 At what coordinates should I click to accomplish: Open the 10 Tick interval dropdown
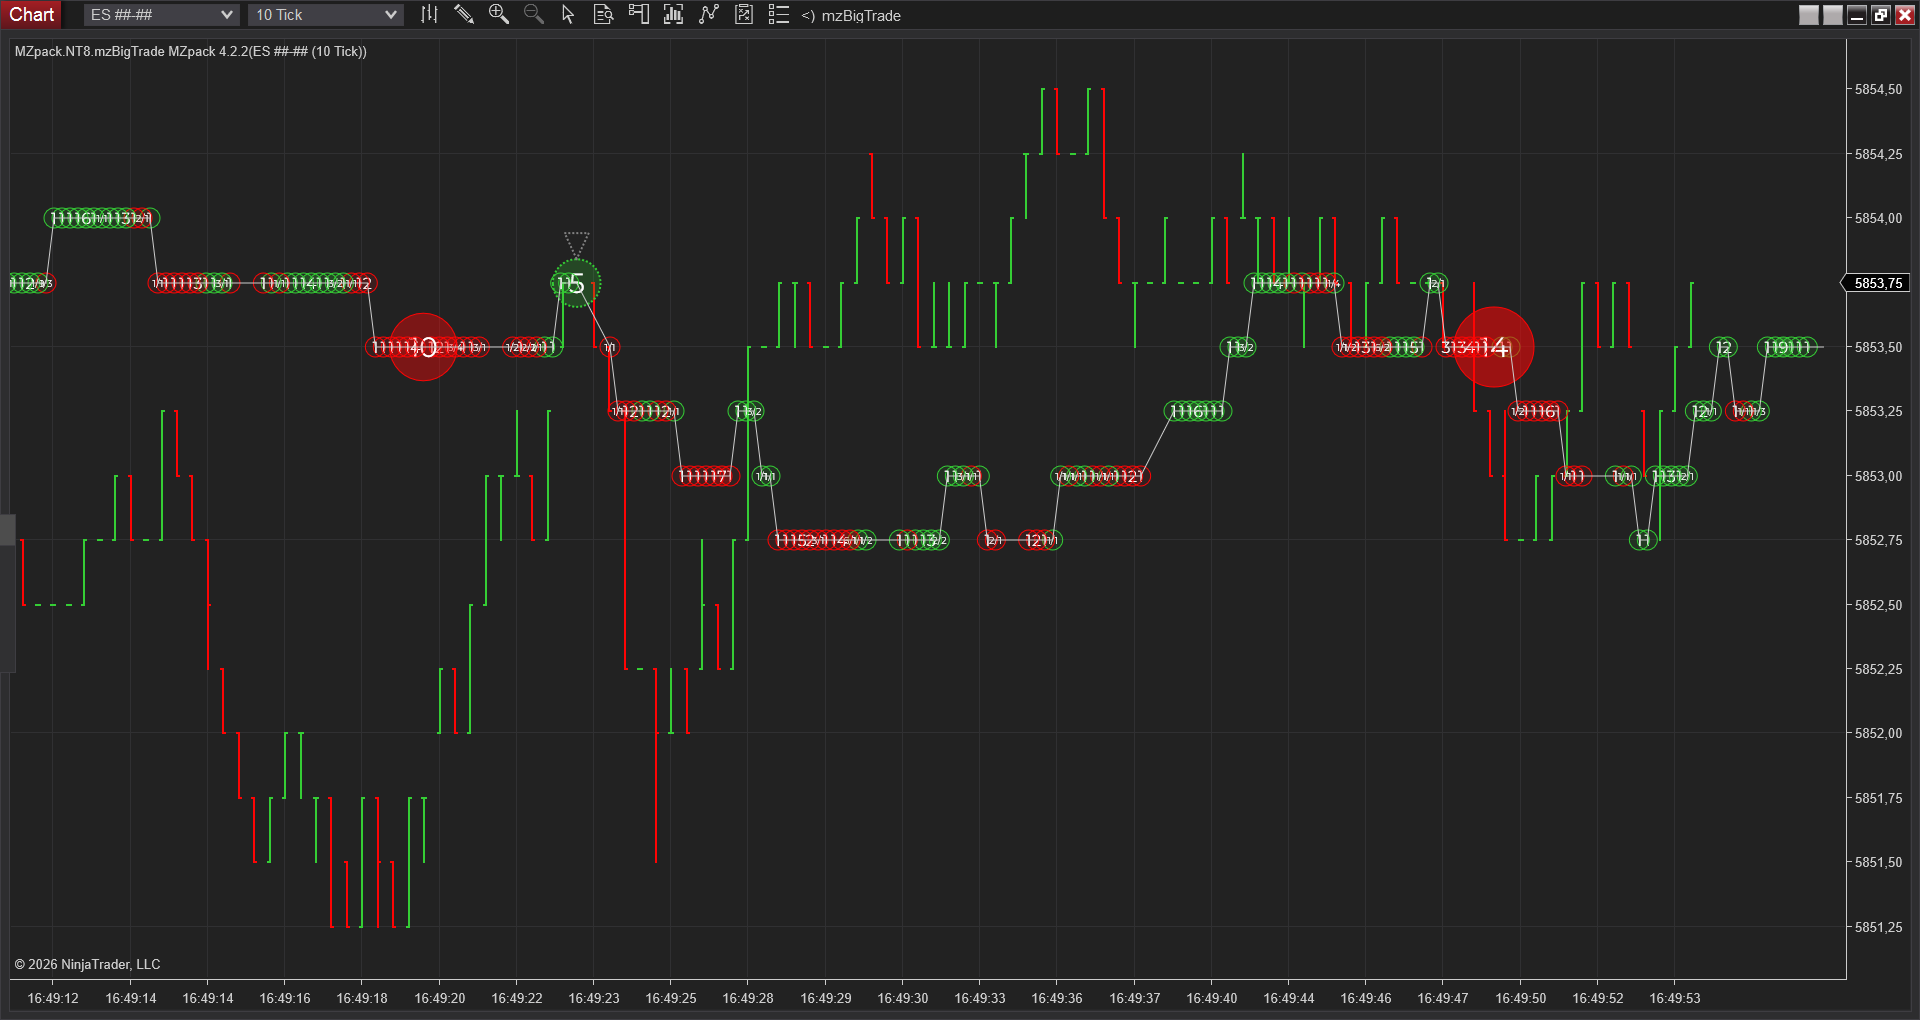326,15
